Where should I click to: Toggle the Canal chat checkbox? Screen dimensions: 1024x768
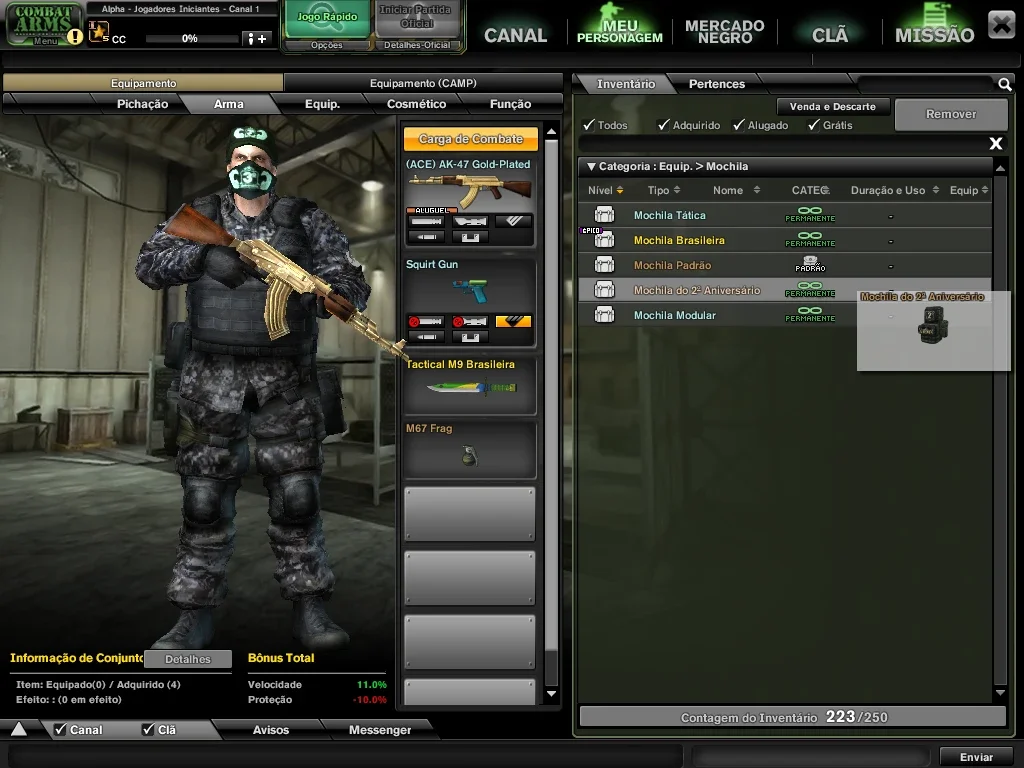(x=60, y=729)
